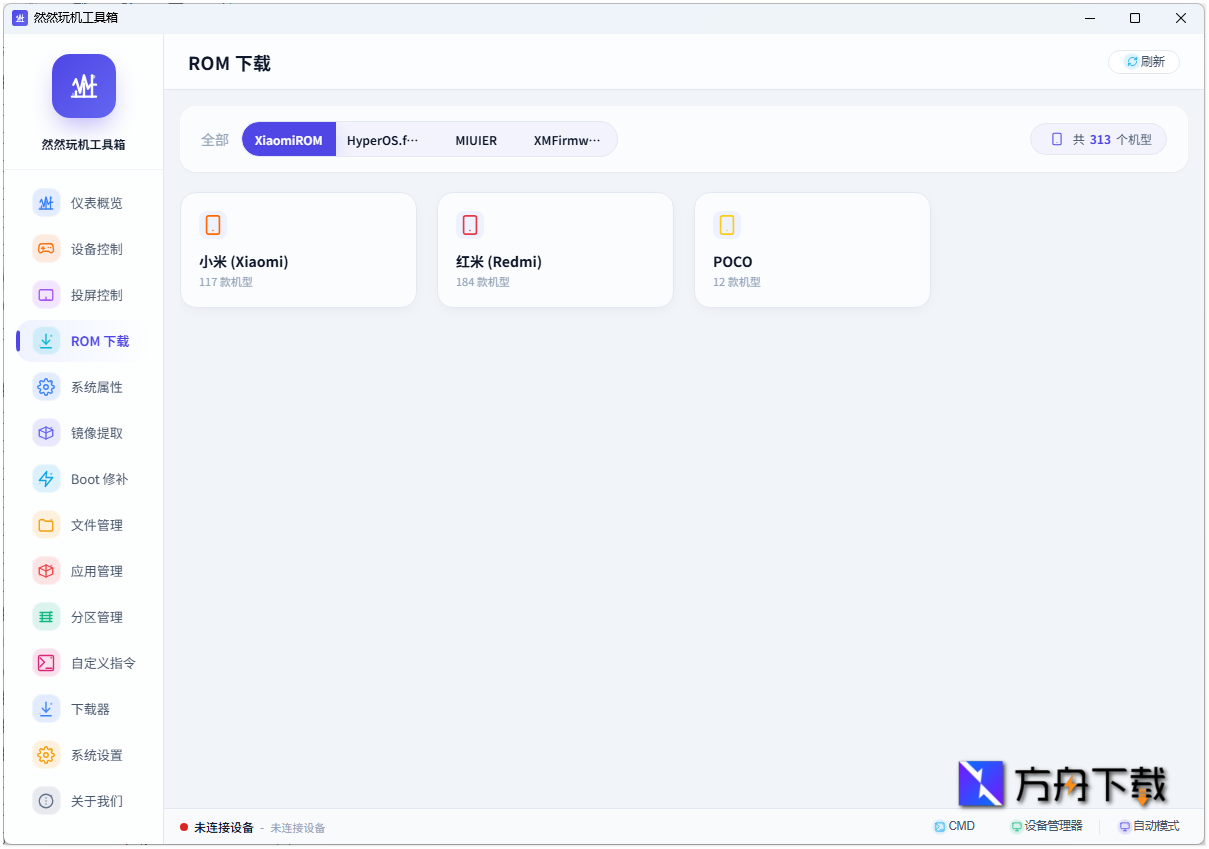
Task: Toggle 自动模式 in the status bar
Action: [x=1149, y=827]
